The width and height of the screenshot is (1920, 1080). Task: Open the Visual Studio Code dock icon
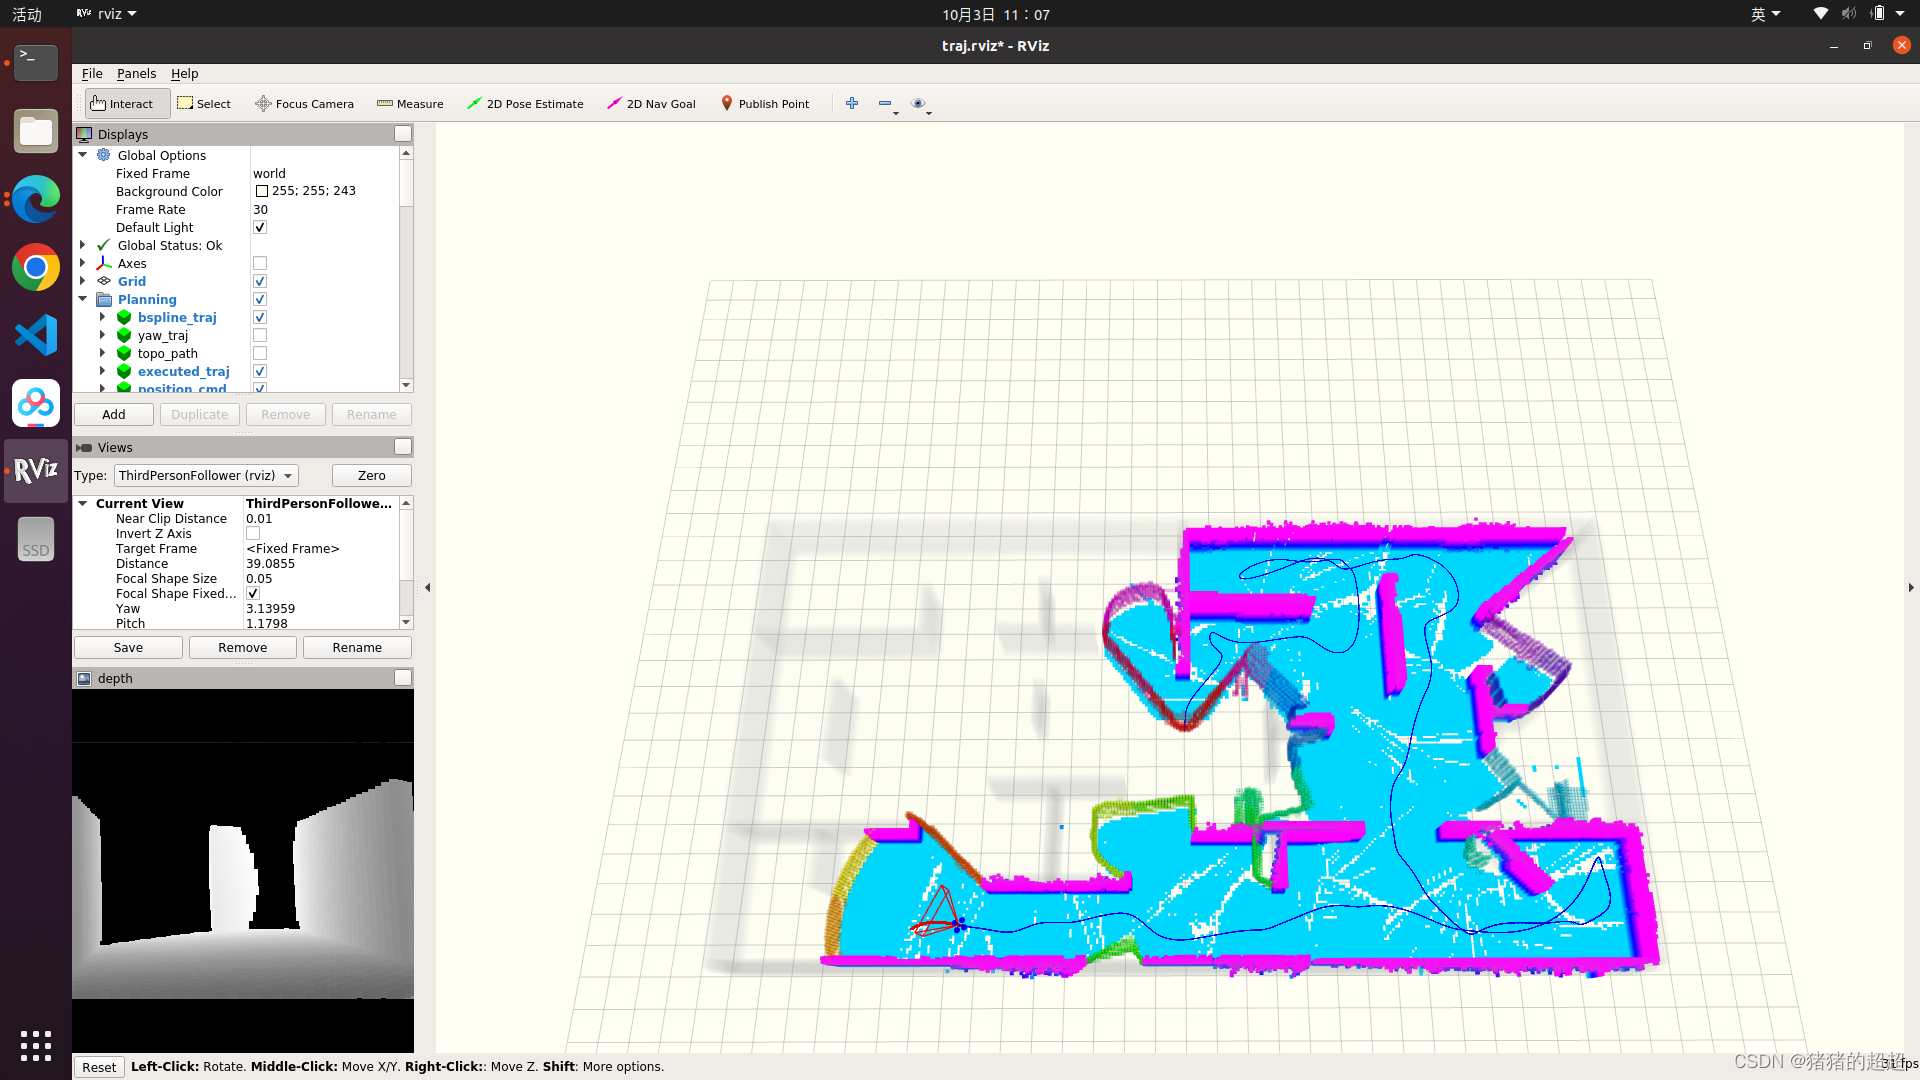tap(36, 335)
